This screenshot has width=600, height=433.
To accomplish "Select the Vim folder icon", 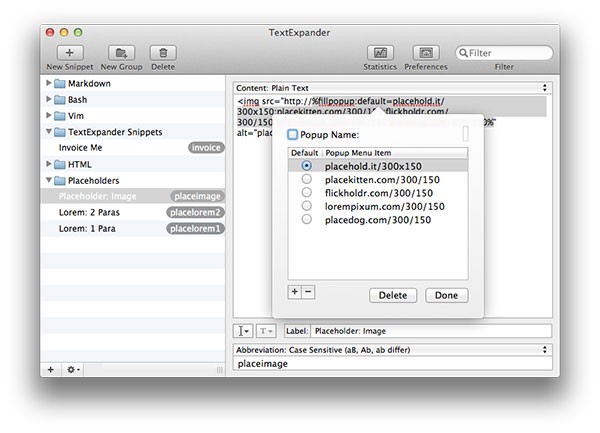I will click(59, 116).
